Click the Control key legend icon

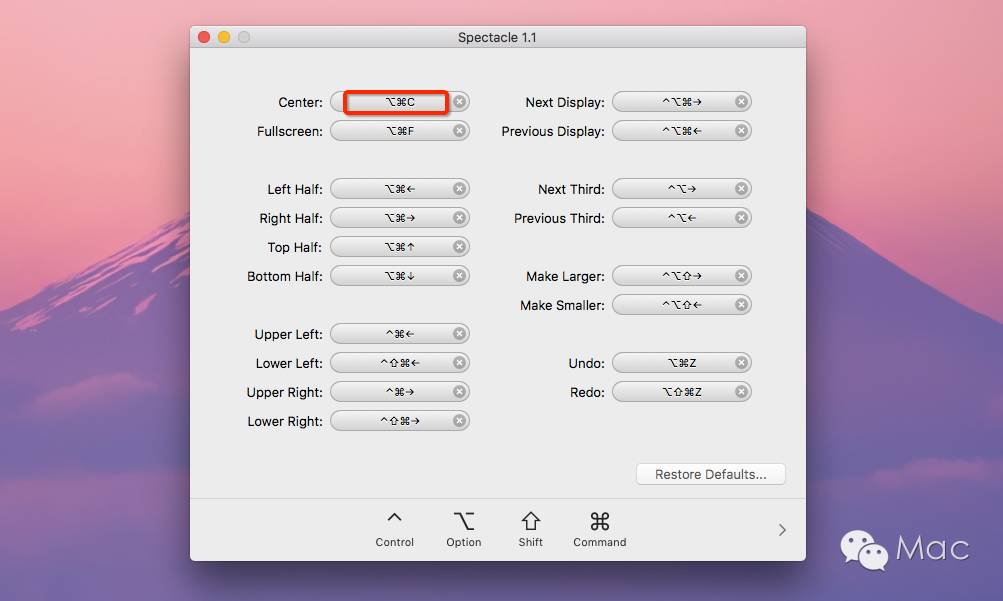click(x=395, y=519)
